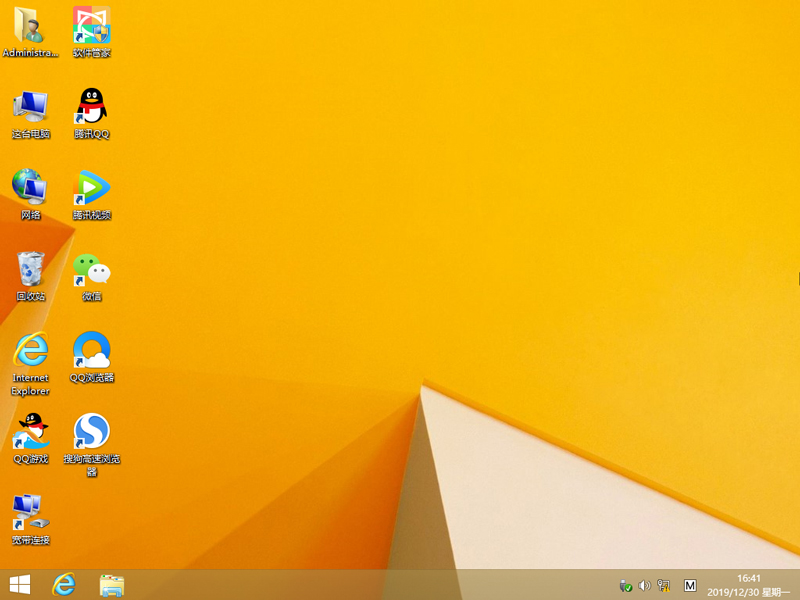800x600 pixels.
Task: Launch Internet Explorer from the taskbar
Action: [x=65, y=585]
